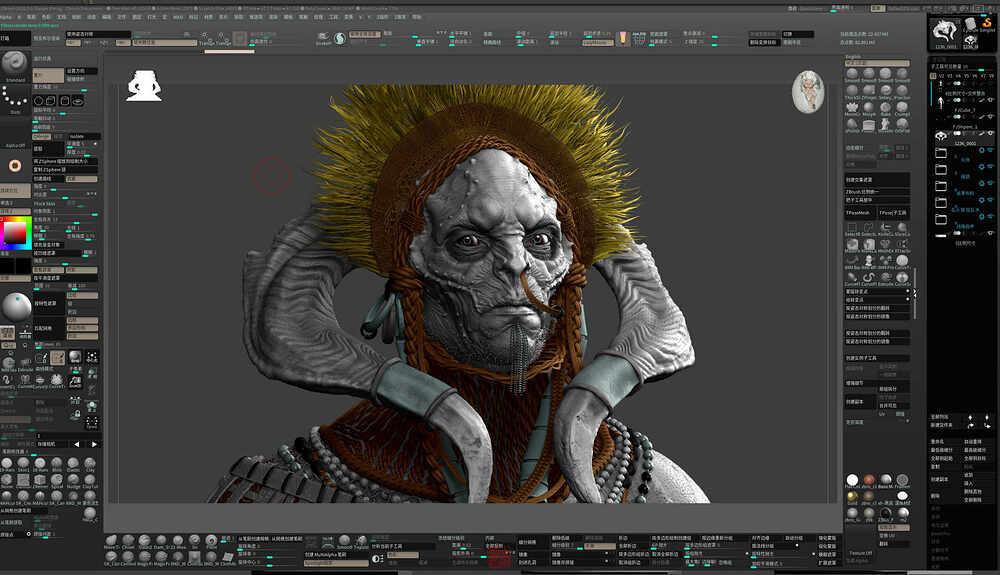The image size is (1000, 575).
Task: Click the left-pointing previous arrow button
Action: pos(77,444)
